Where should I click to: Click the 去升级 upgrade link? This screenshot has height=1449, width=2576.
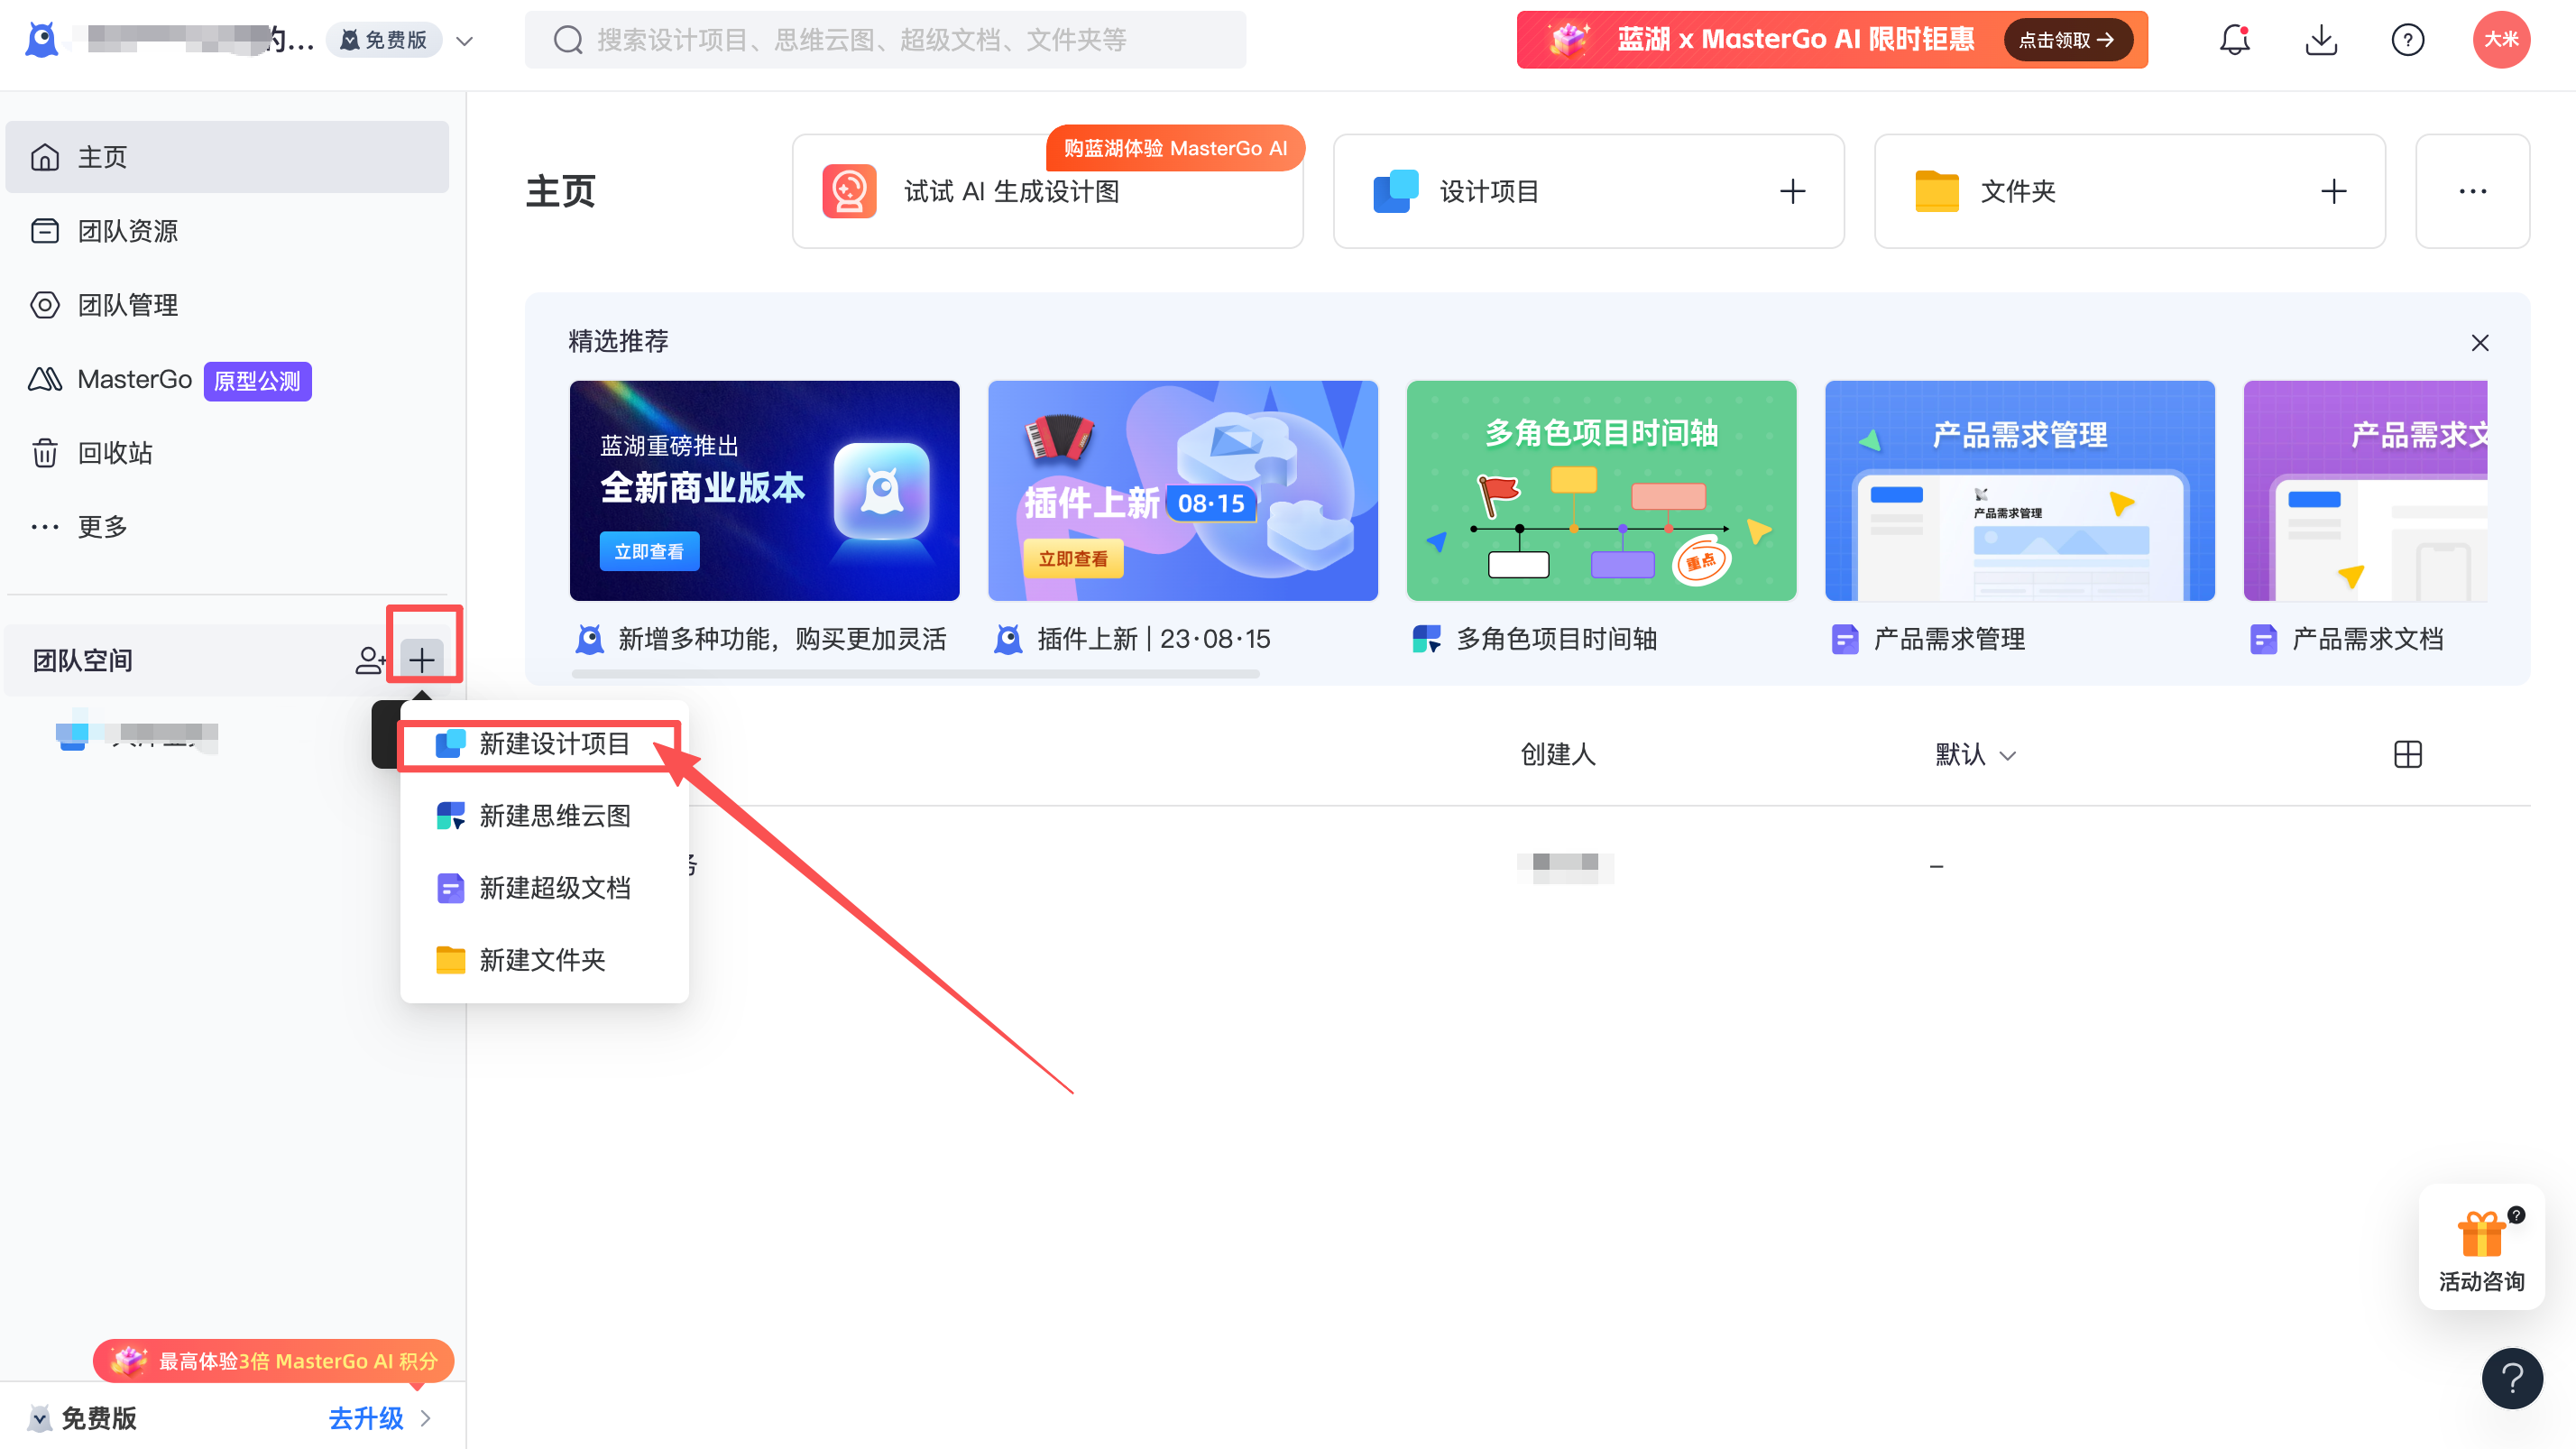pos(367,1418)
